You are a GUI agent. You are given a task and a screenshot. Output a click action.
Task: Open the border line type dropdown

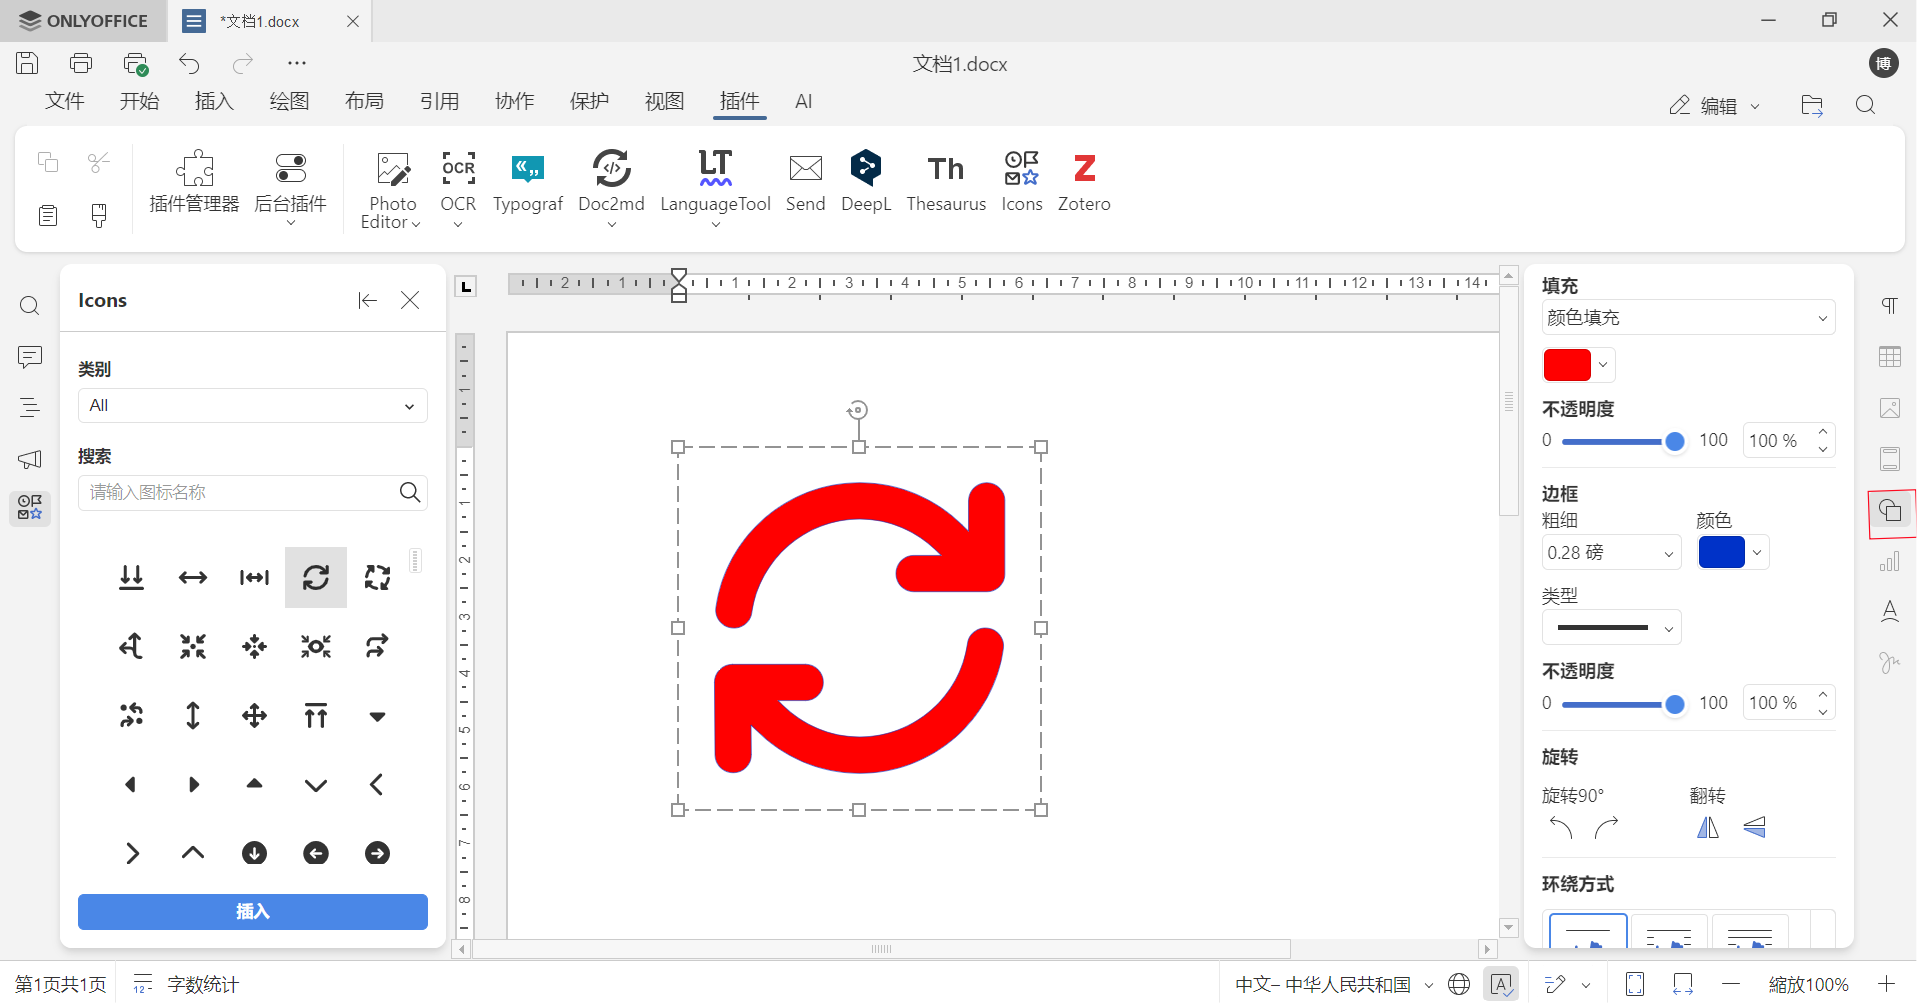pyautogui.click(x=1611, y=627)
